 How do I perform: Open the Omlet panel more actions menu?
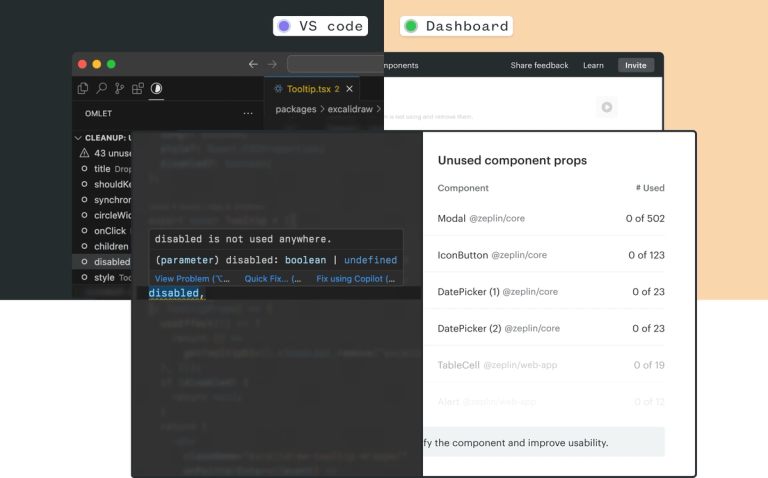pyautogui.click(x=248, y=113)
